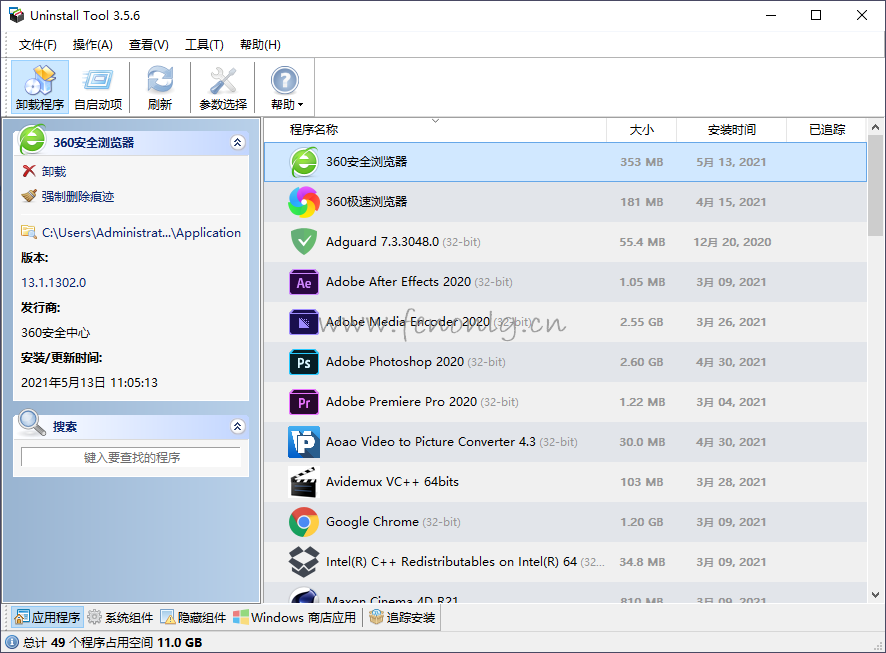Select Adobe Photoshop 2020 icon
The width and height of the screenshot is (886, 653).
(304, 362)
